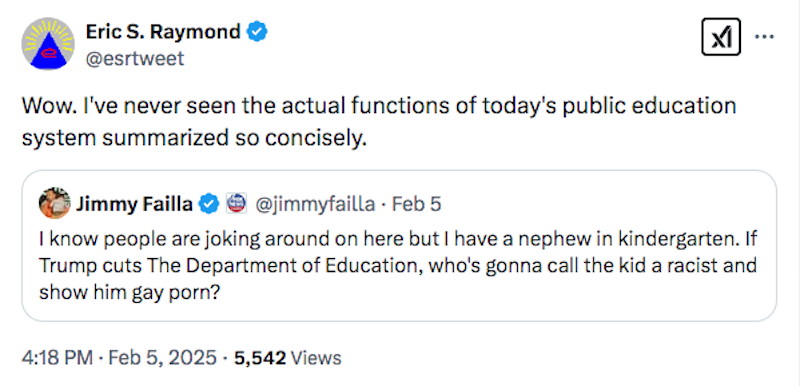
Task: Click Eric S. Raymond's pyramid profile avatar
Action: 48,44
